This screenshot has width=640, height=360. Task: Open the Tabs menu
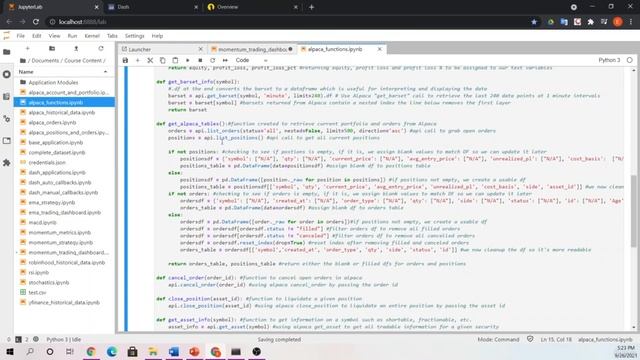(112, 36)
